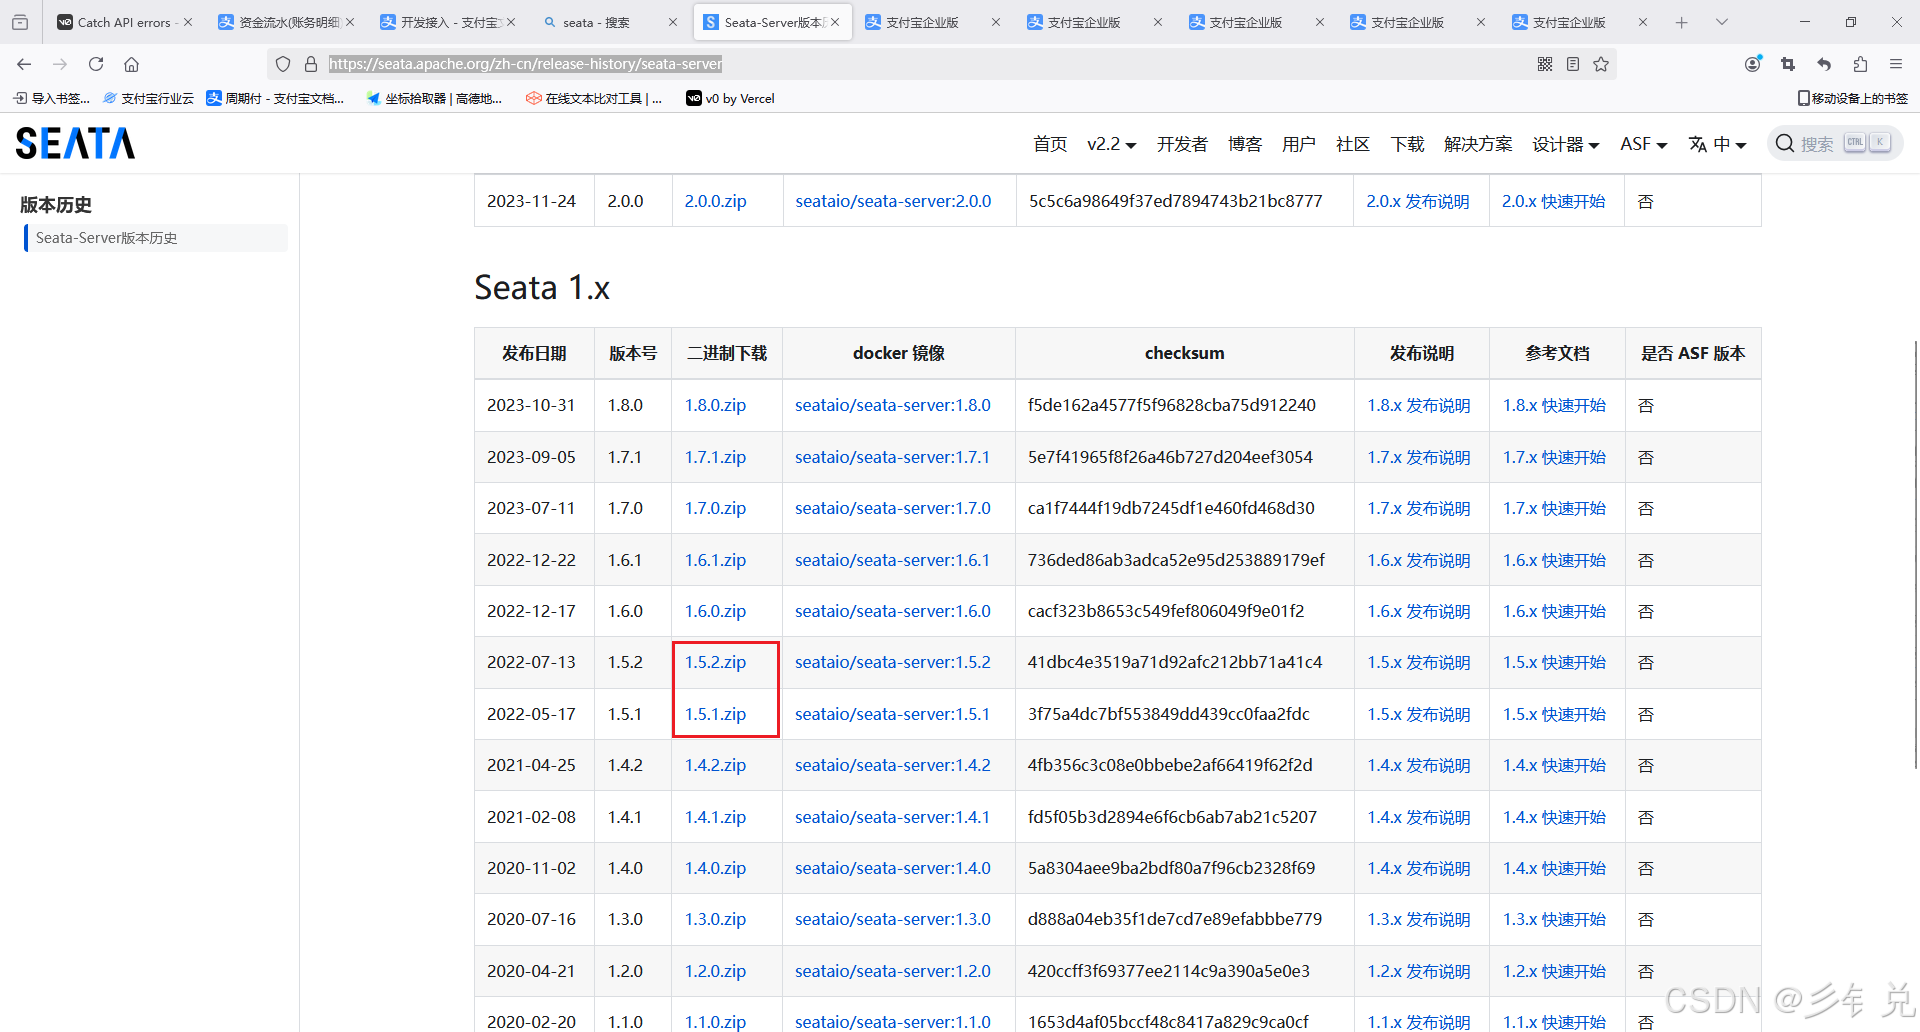Open seataio/seata-server:1.4.2 docker link

coord(892,765)
